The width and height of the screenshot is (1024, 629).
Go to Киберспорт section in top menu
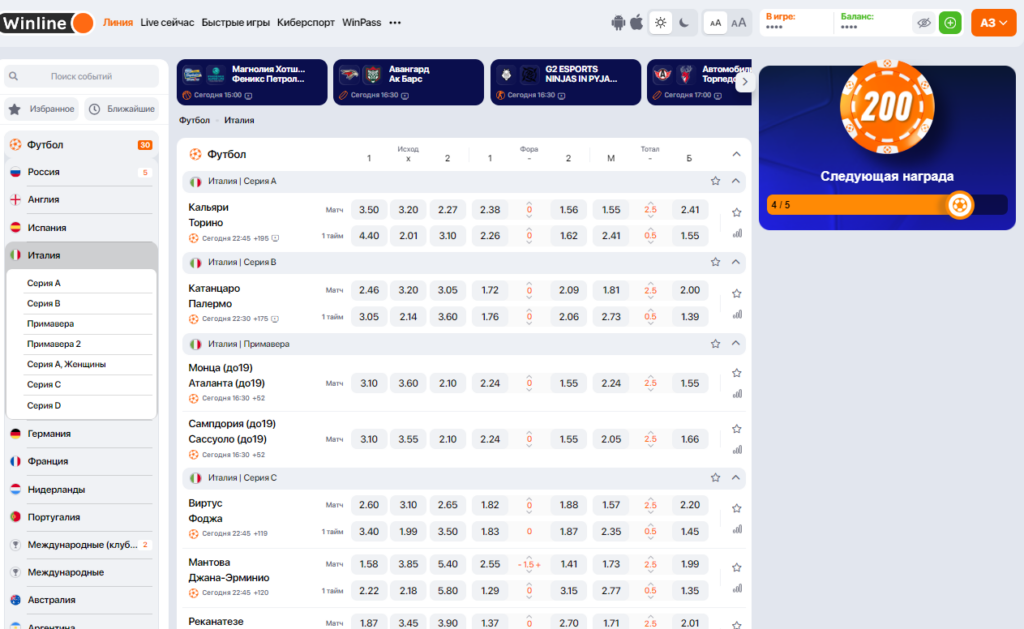tap(306, 22)
